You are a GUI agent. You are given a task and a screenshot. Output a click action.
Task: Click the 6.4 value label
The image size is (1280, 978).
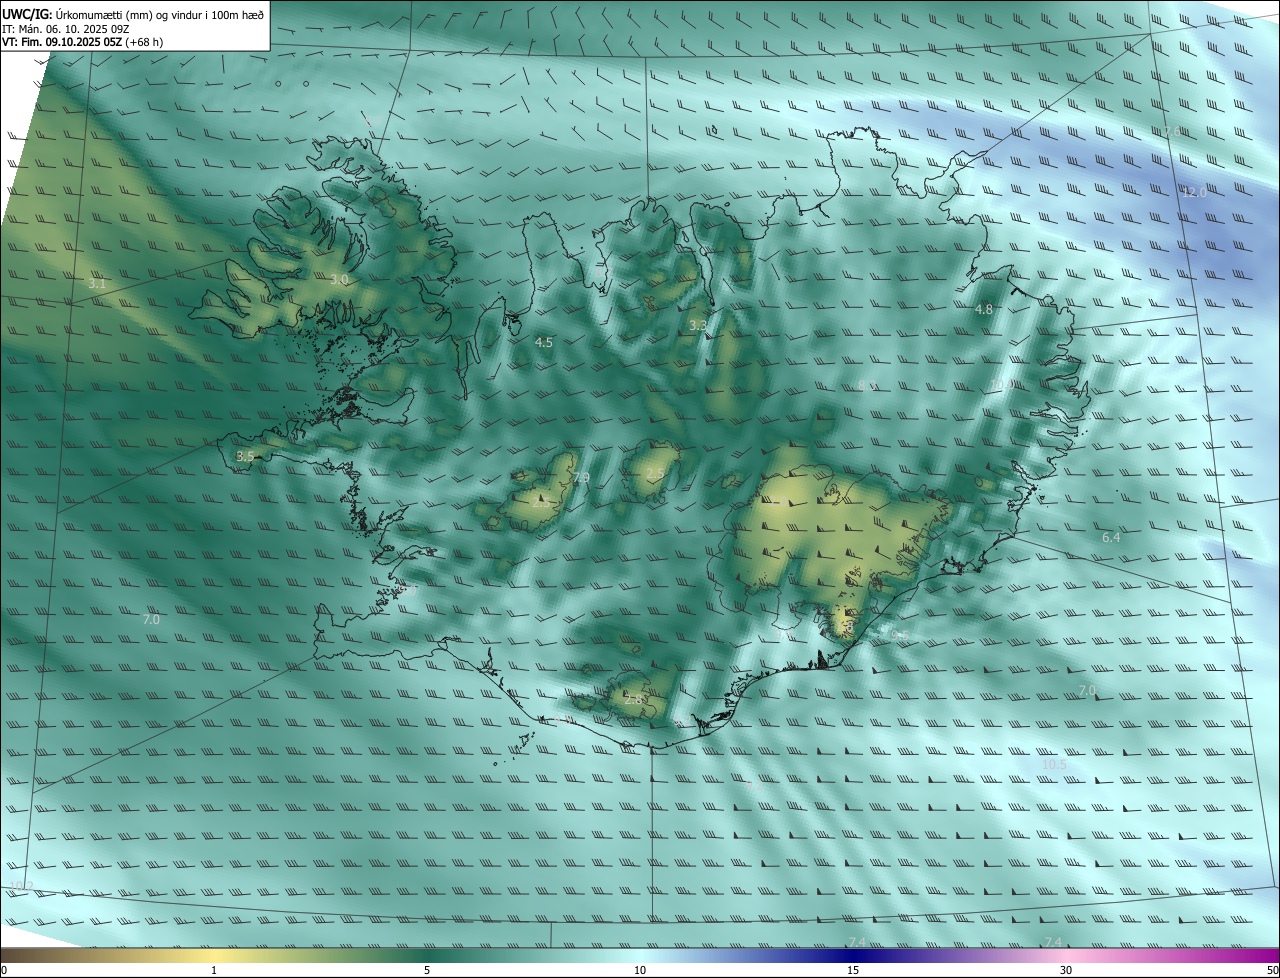(x=1111, y=537)
